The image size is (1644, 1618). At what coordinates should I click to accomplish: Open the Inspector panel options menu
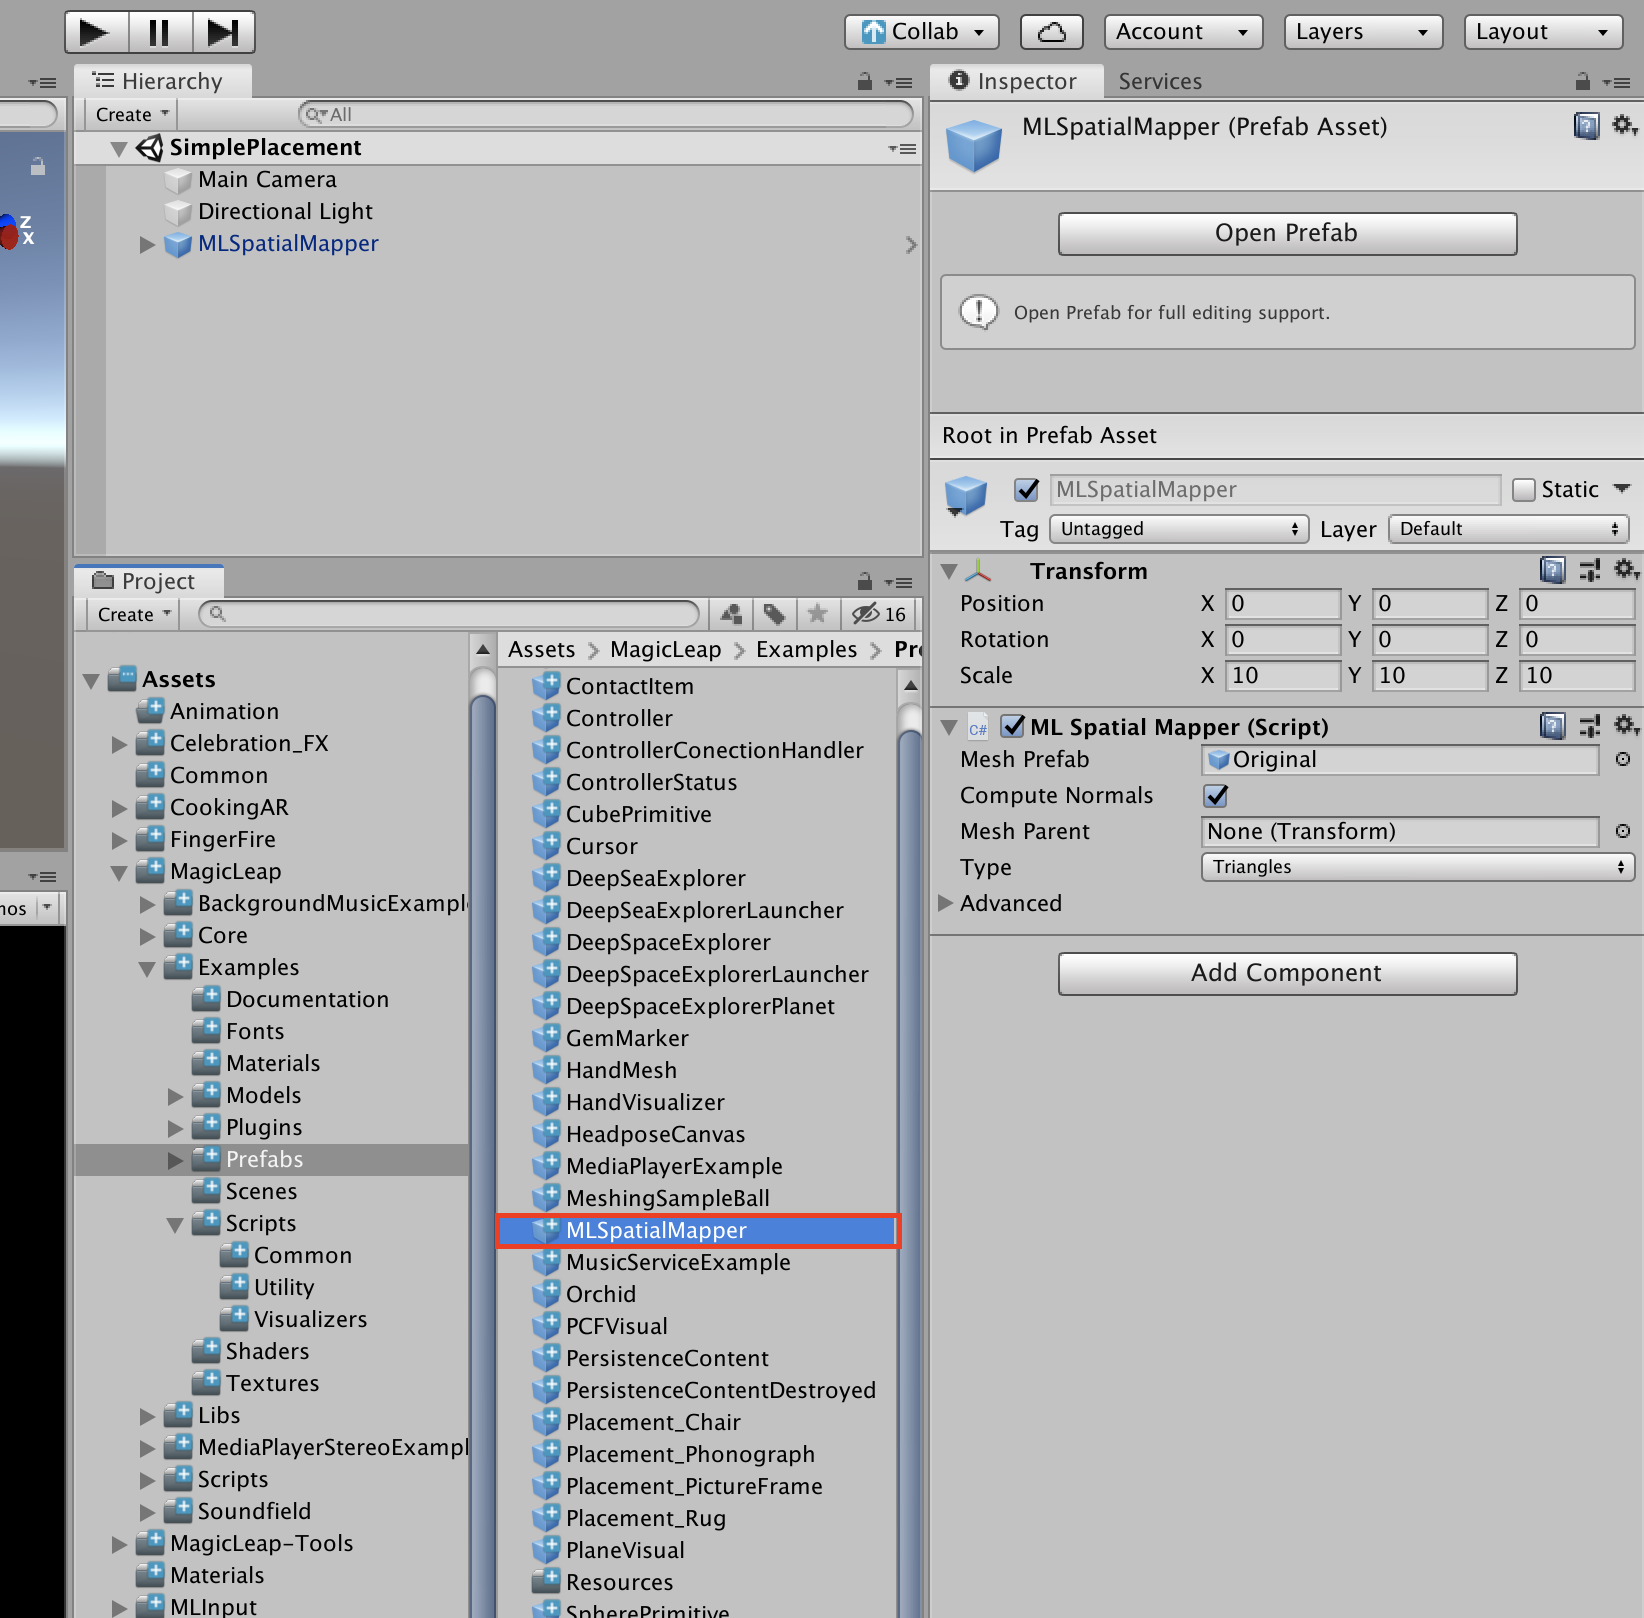[x=1617, y=83]
